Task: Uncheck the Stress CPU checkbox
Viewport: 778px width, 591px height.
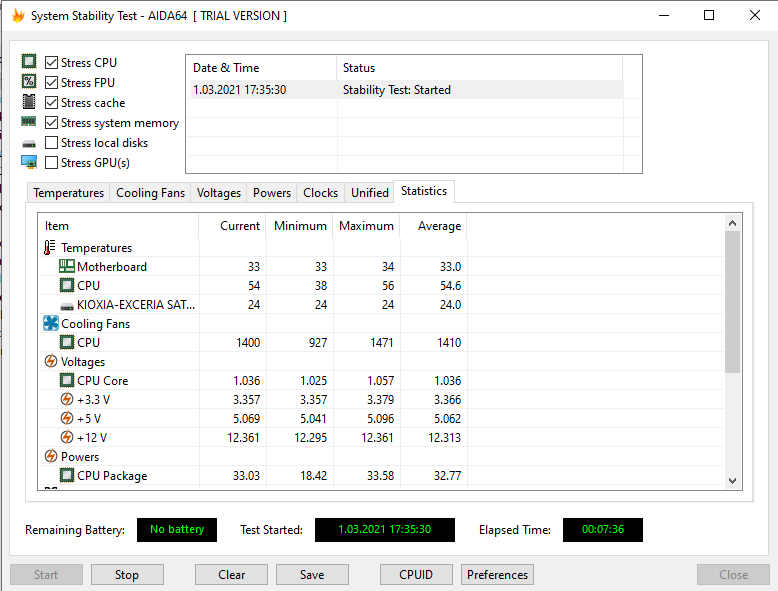Action: 51,63
